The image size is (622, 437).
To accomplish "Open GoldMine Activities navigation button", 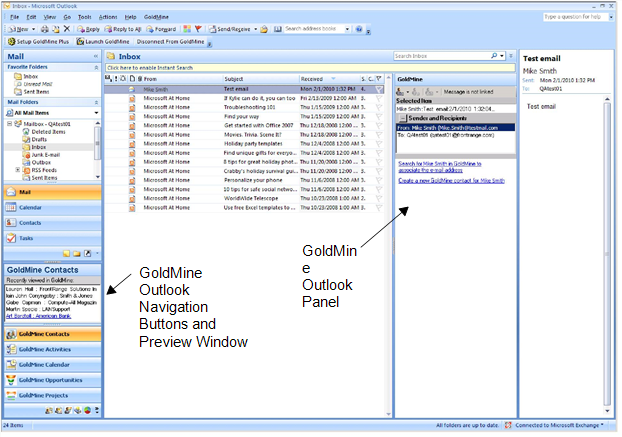I will coord(44,349).
